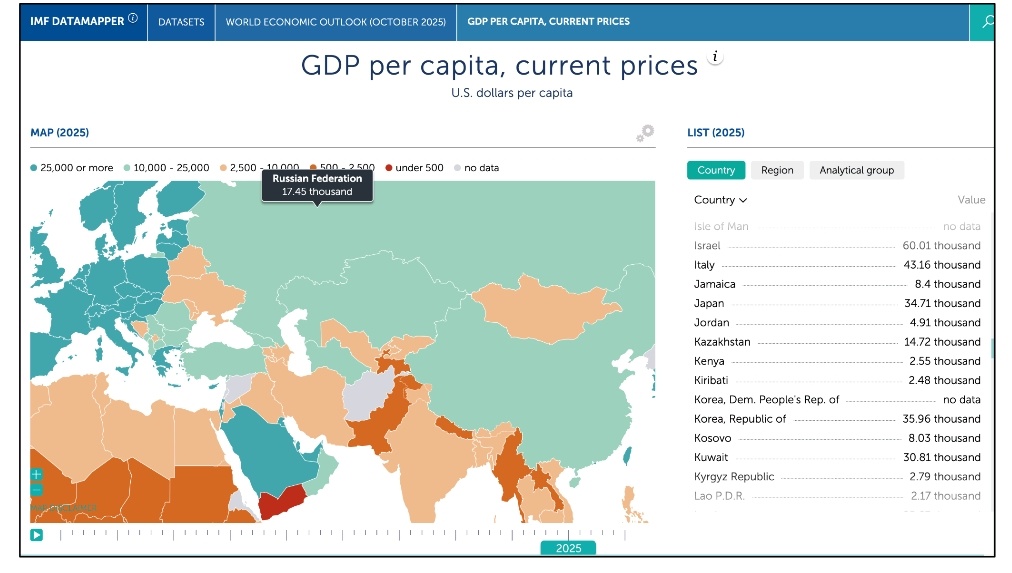The width and height of the screenshot is (1012, 573).
Task: Switch list to Region view
Action: pos(776,170)
